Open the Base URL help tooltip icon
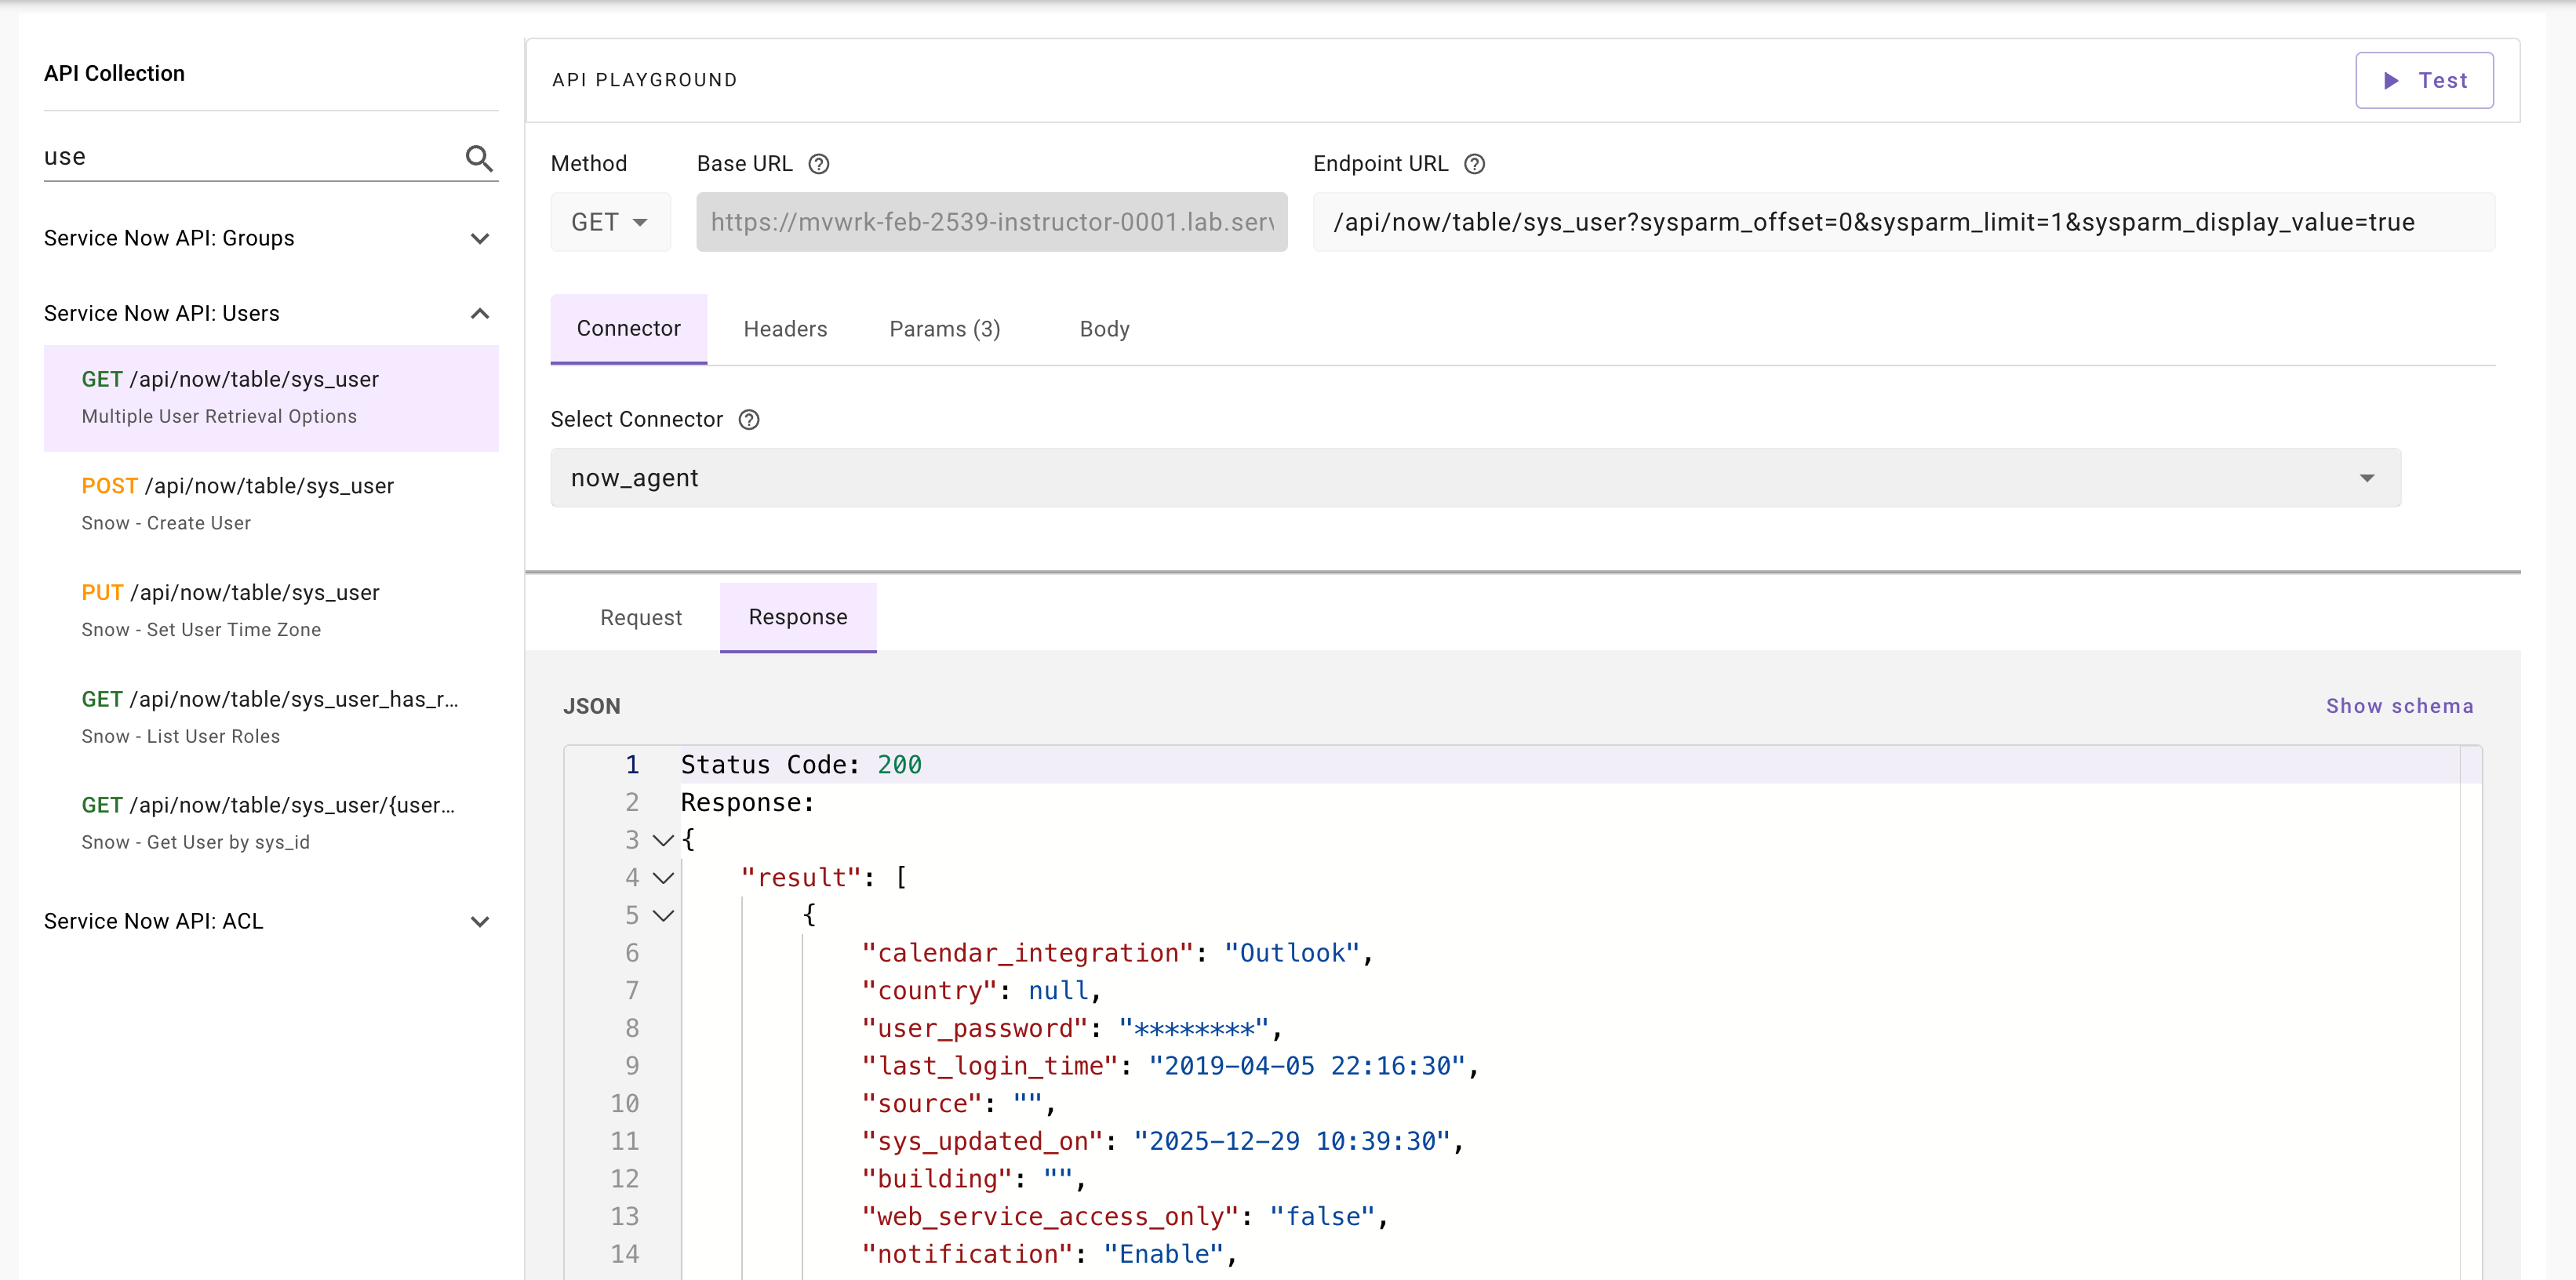2576x1280 pixels. [818, 163]
